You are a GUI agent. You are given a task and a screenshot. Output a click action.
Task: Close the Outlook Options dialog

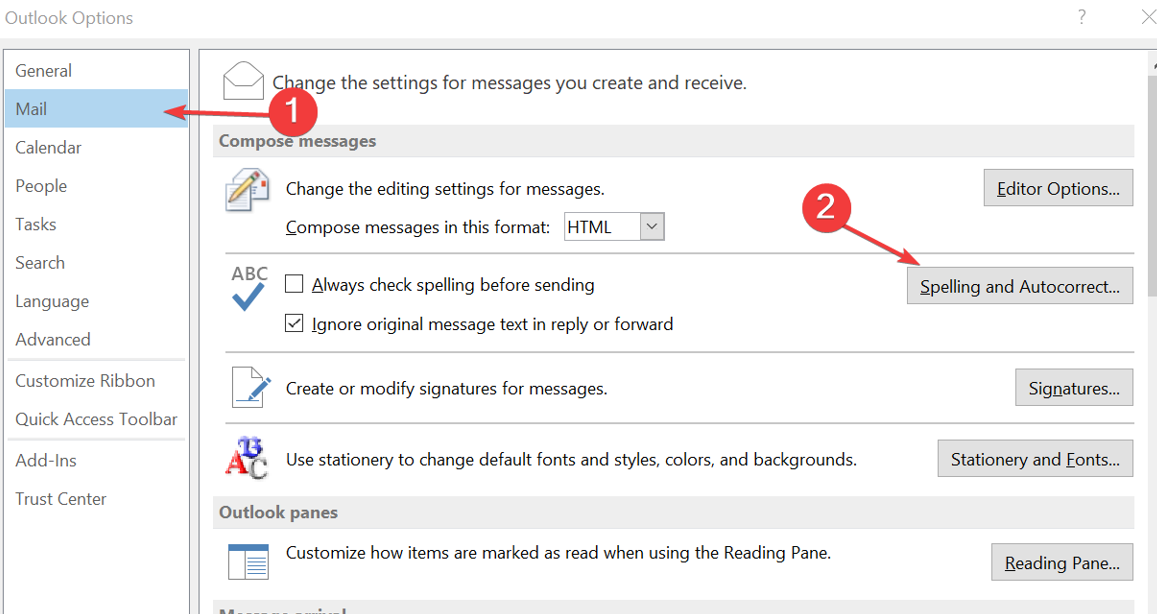click(x=1148, y=17)
